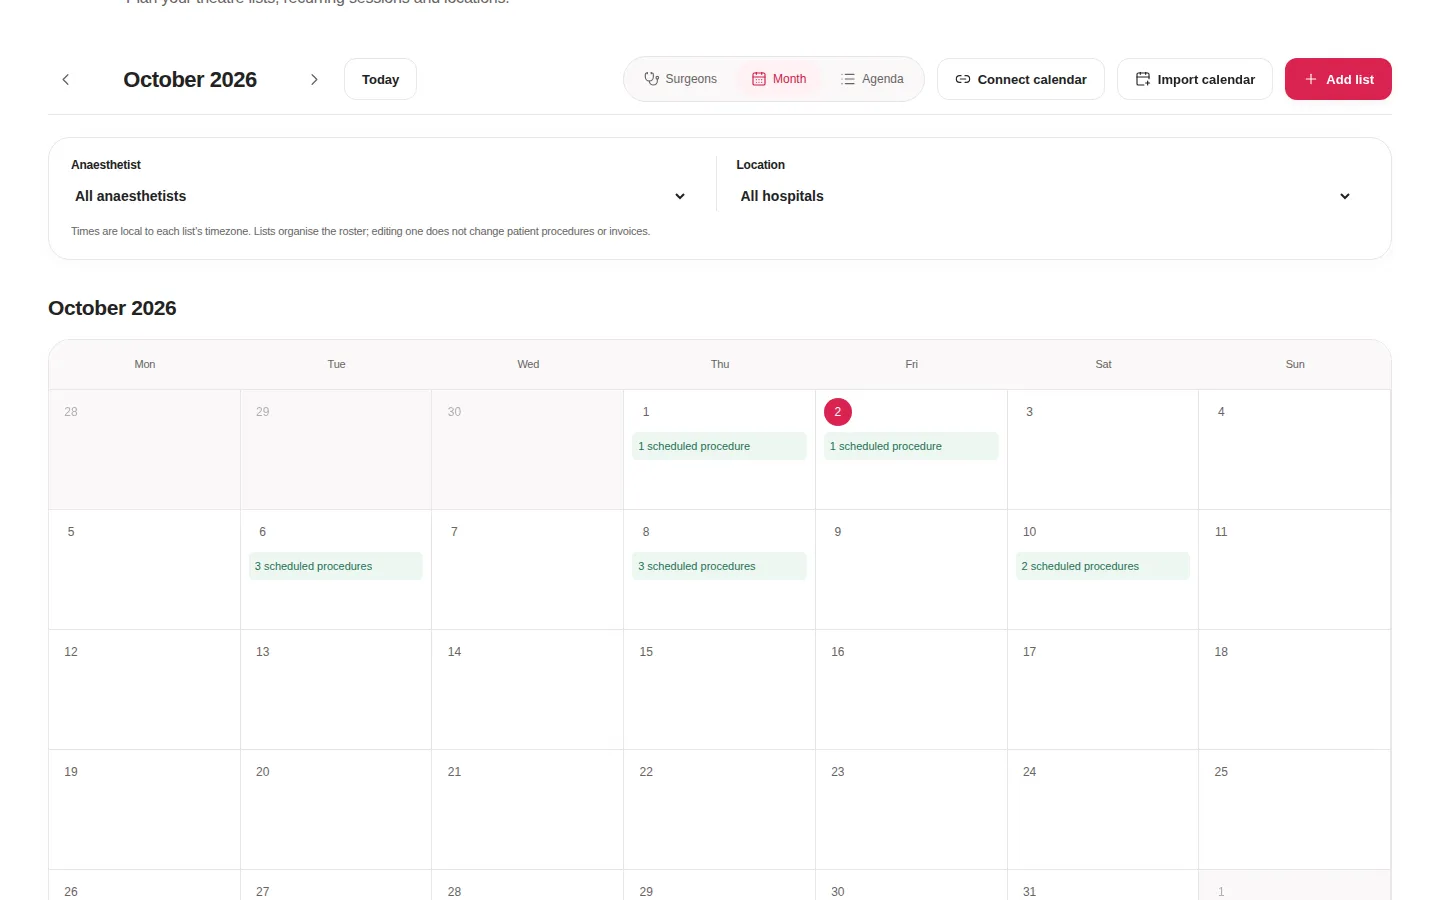Switch to the Surgeons view

[681, 79]
